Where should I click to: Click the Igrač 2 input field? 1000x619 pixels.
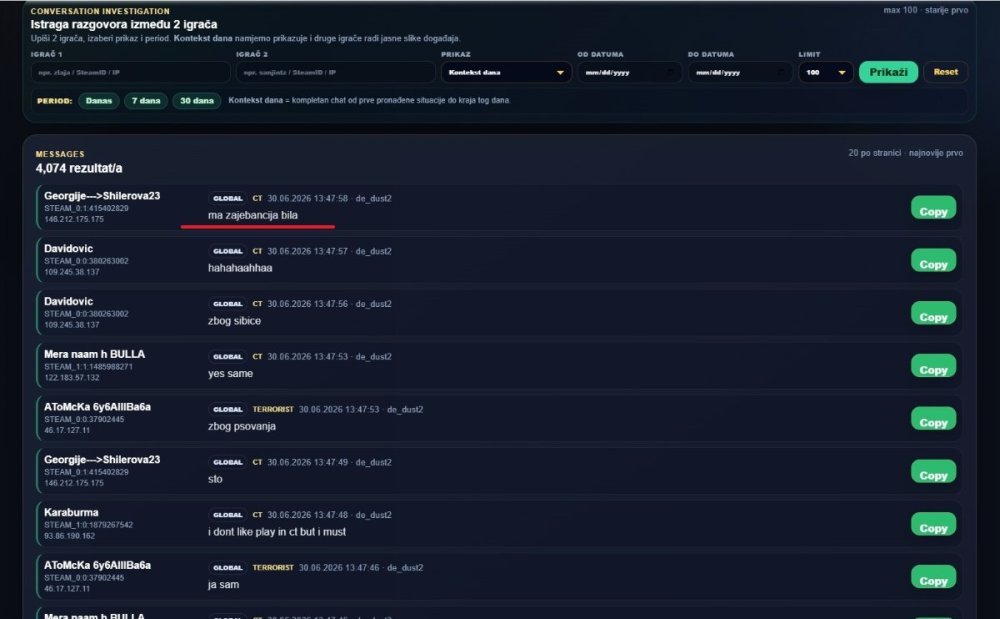tap(335, 72)
